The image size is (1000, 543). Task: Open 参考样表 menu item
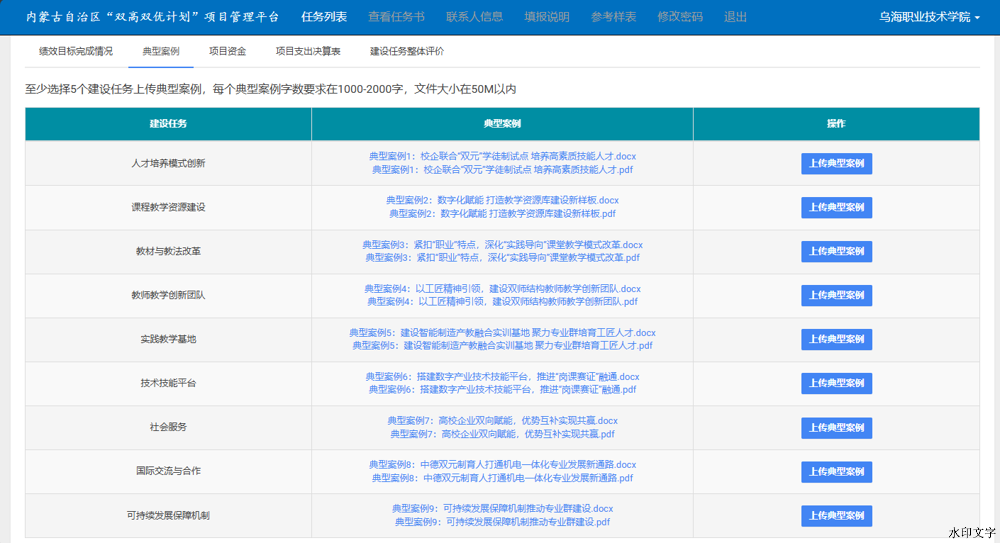click(612, 17)
